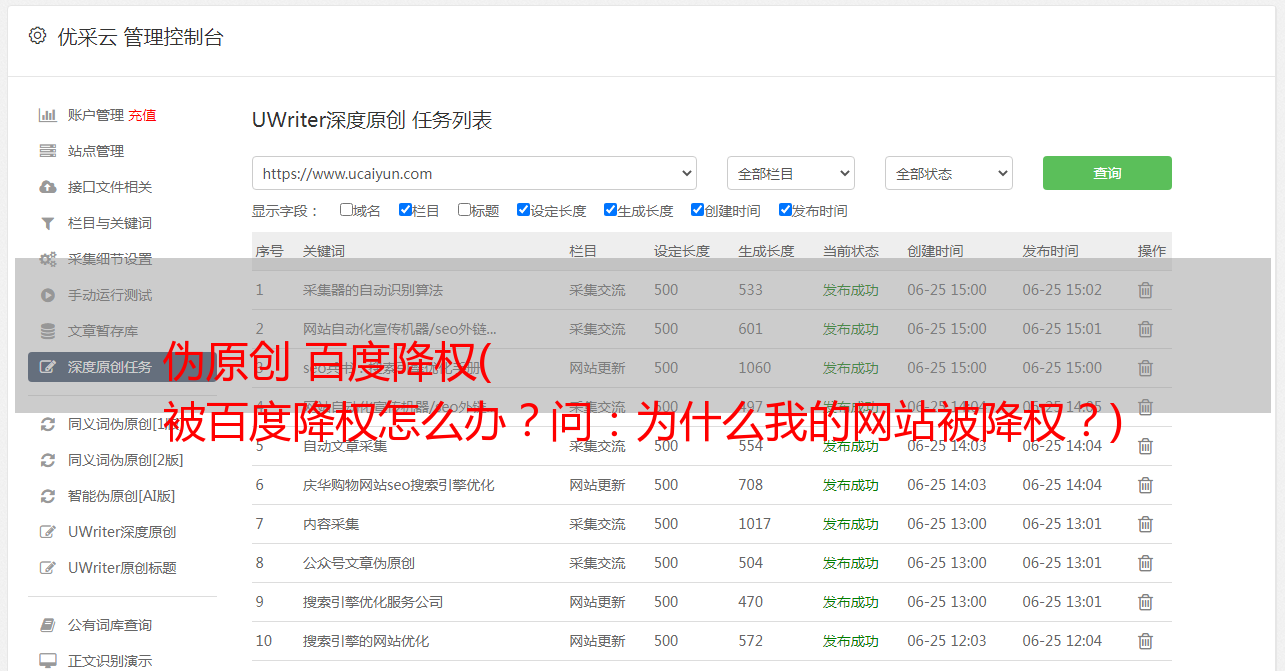Click the refresh icon for 同义词伪原创[2版]
This screenshot has height=671, width=1285.
coord(47,460)
